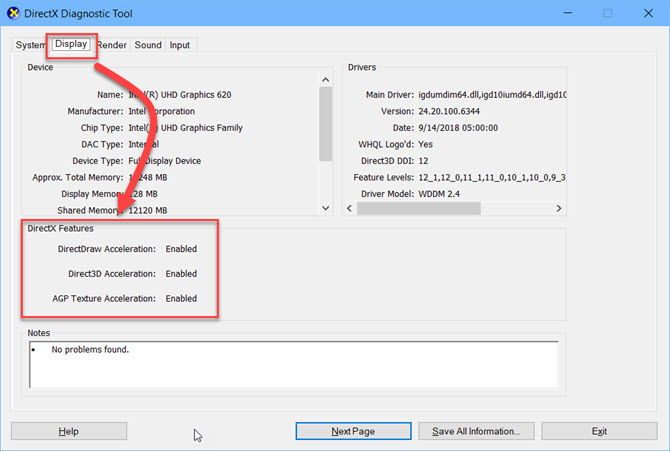Click the driver date '9/14/2018 05:00:00'

[x=458, y=128]
